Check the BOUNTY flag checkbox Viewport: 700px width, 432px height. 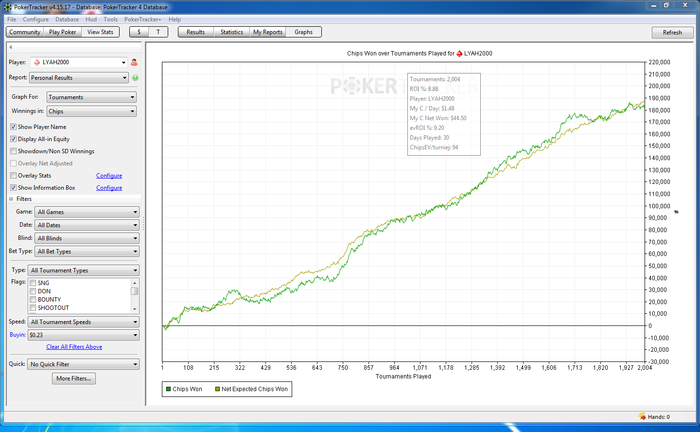tap(33, 299)
